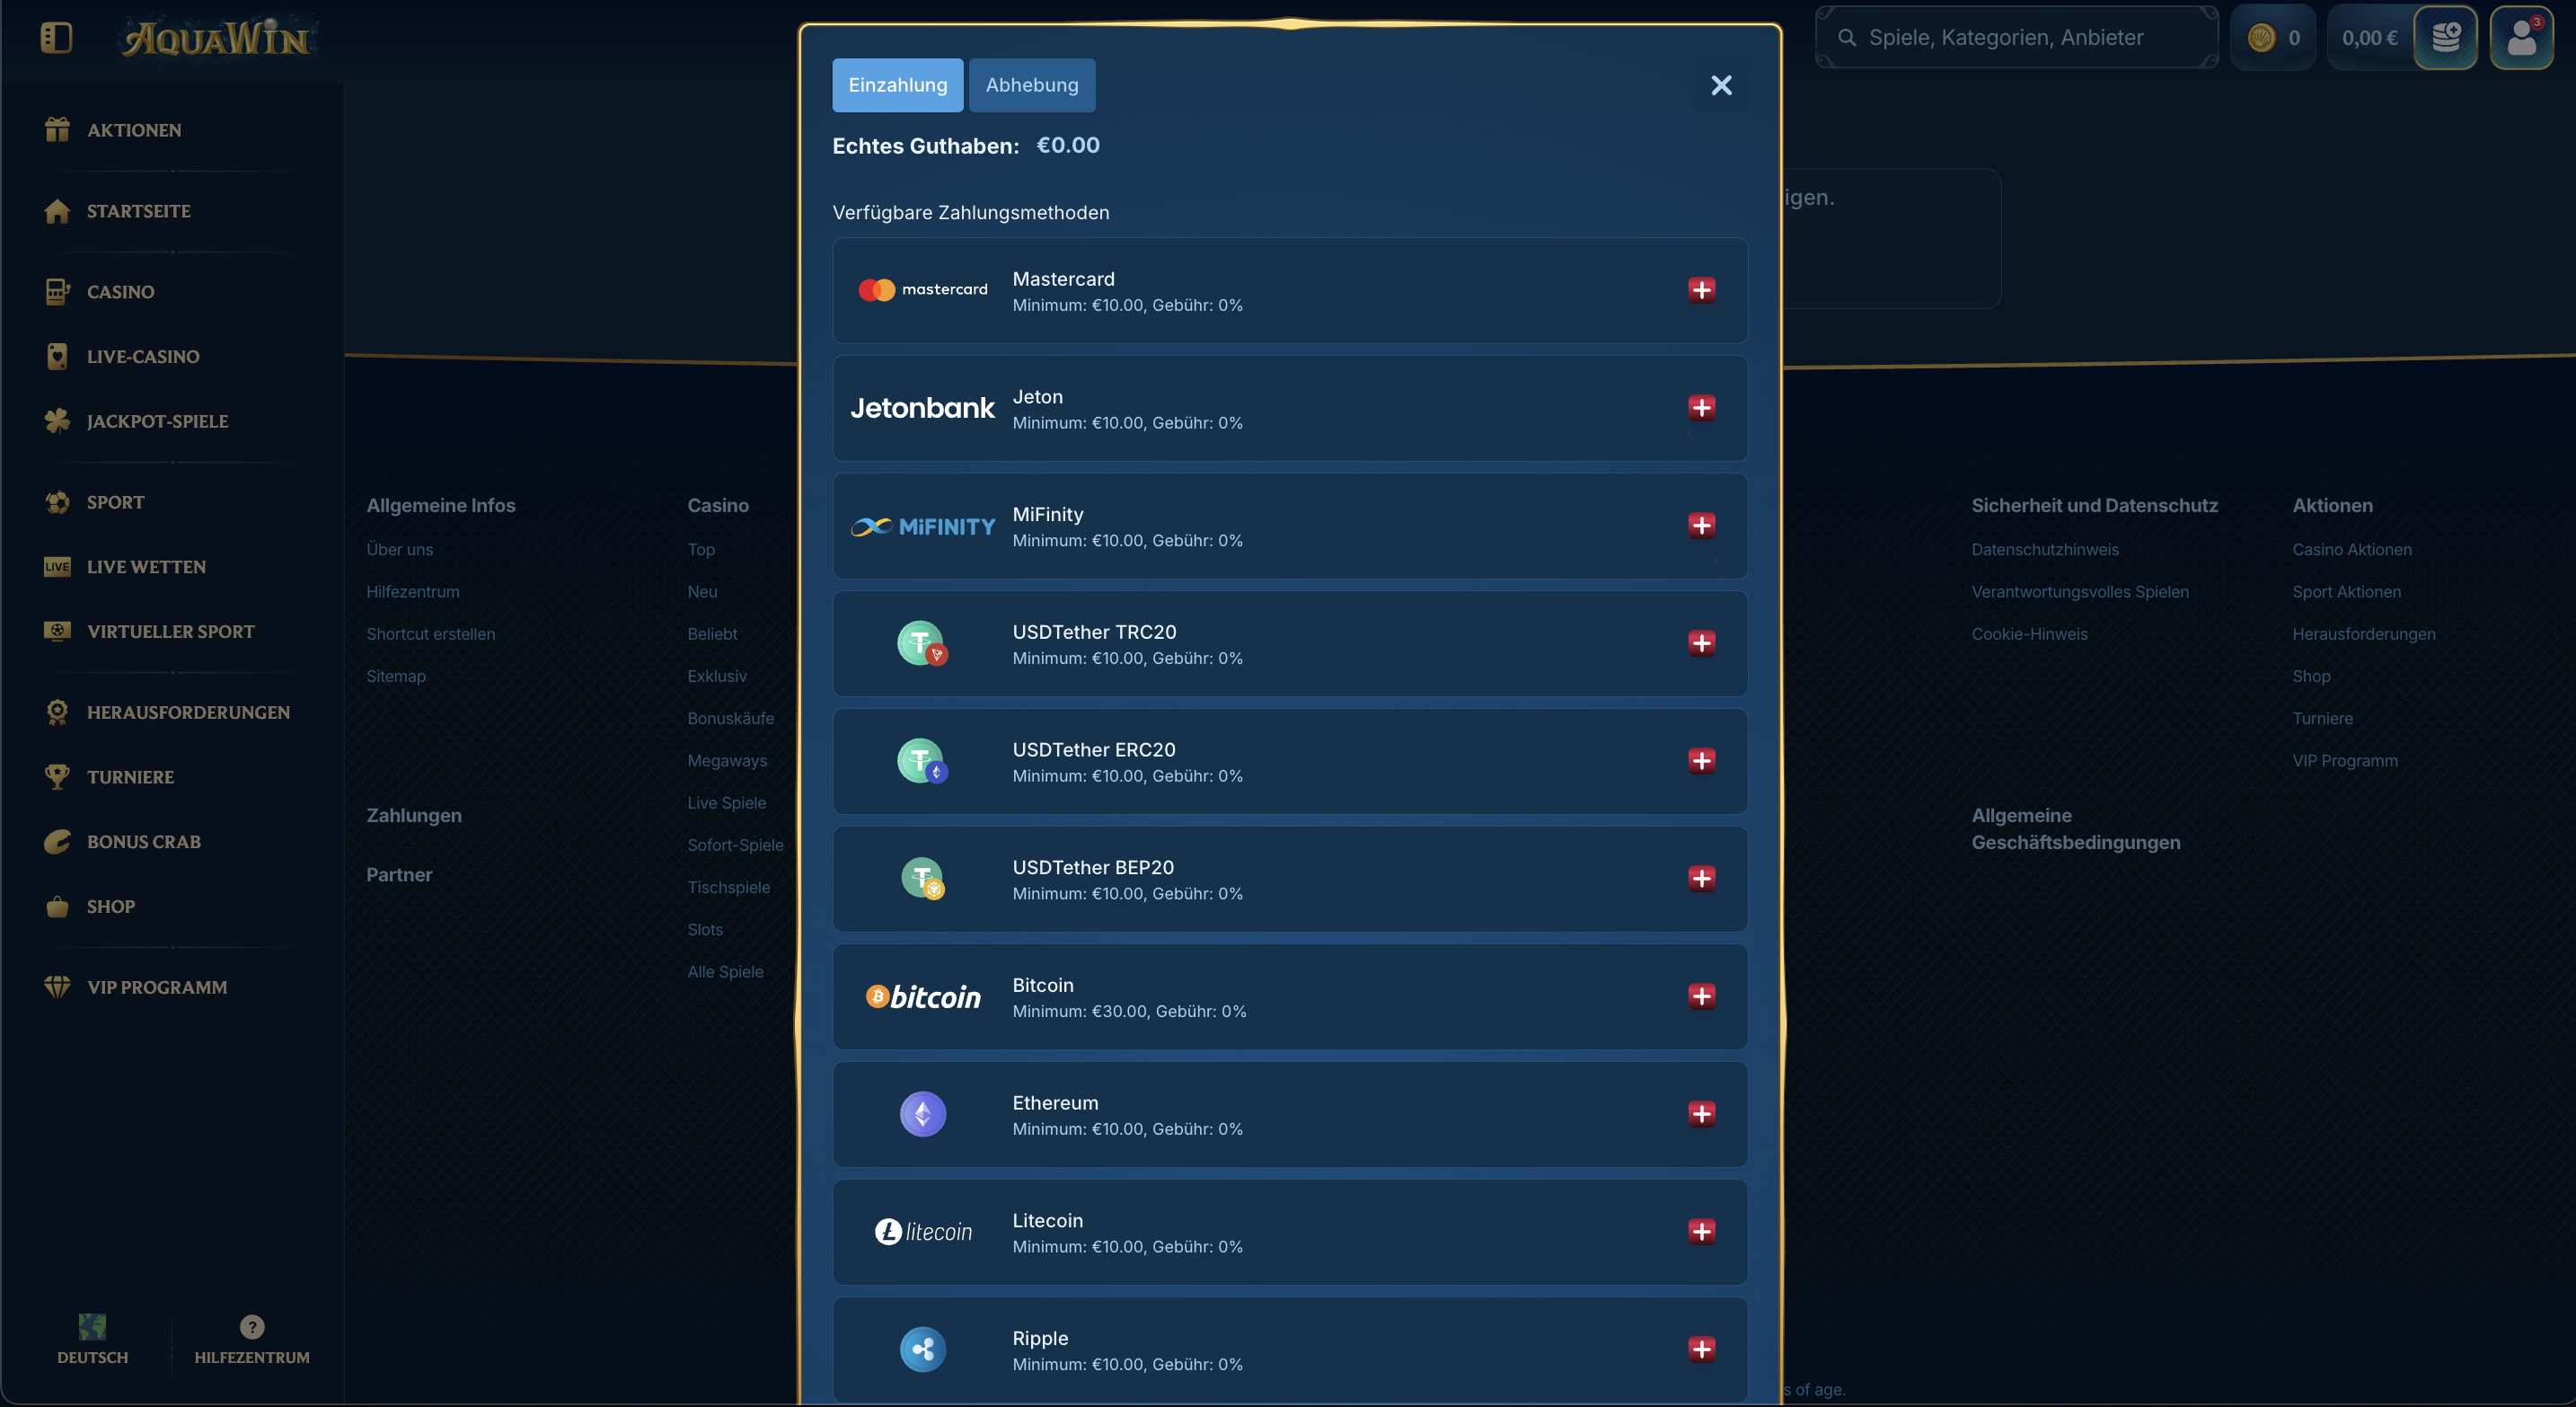Expand the Mastercard payment method plus
2576x1407 pixels.
click(x=1701, y=290)
